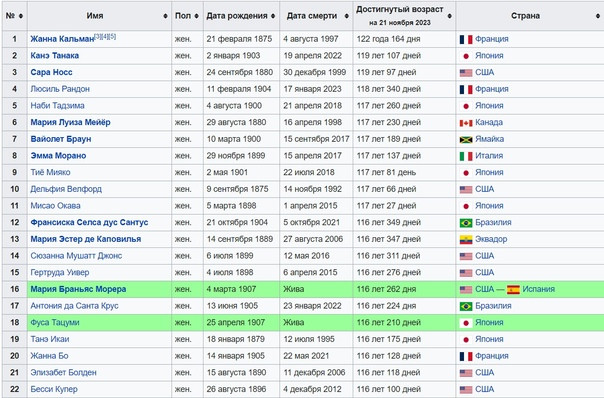
Task: Open the Фуса Тацуми link
Action: point(55,322)
